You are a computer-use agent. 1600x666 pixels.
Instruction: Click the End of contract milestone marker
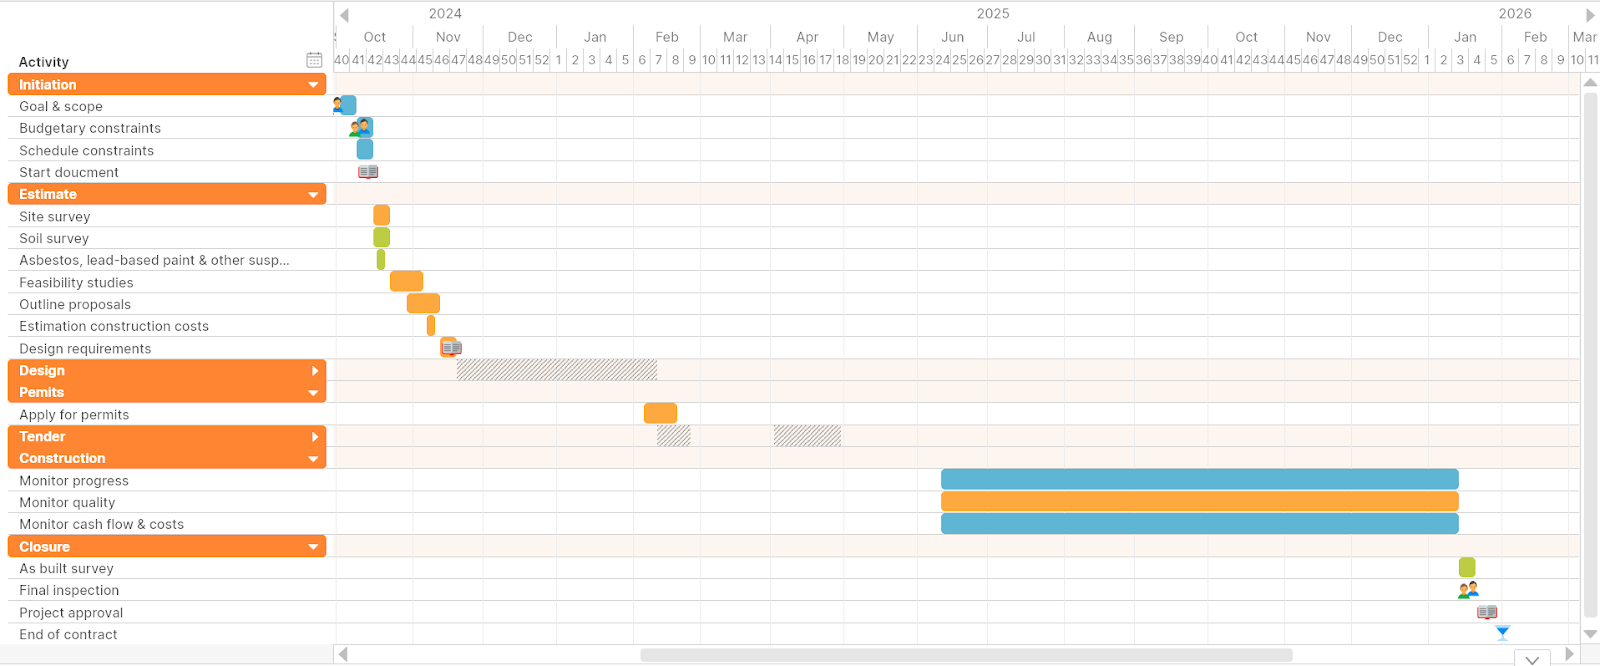tap(1502, 632)
